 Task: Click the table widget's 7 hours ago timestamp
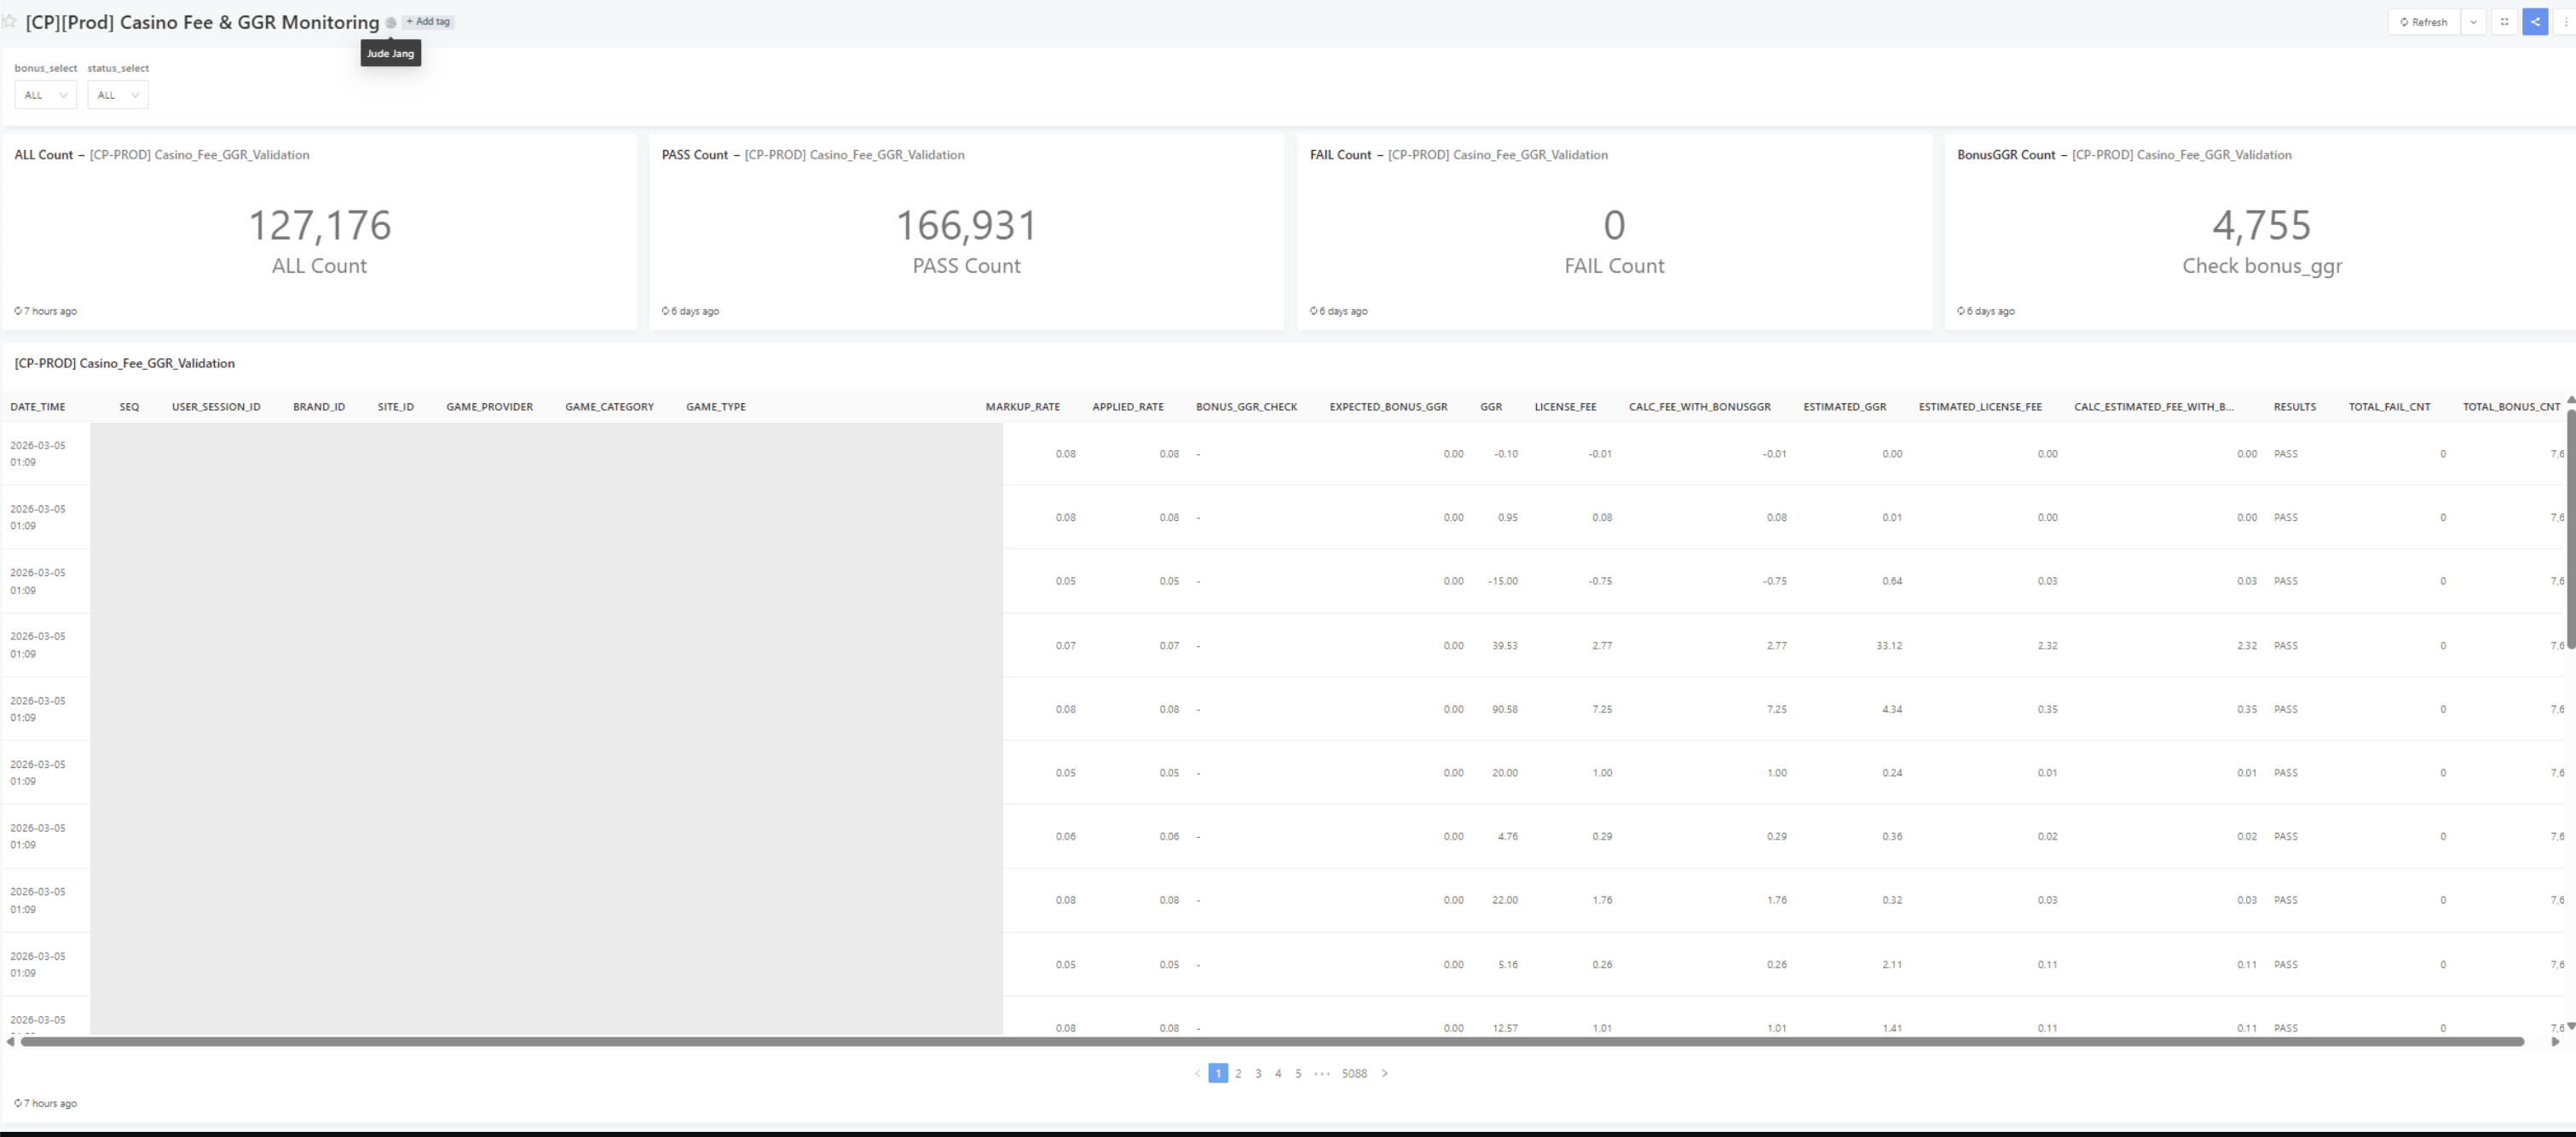(x=46, y=1103)
